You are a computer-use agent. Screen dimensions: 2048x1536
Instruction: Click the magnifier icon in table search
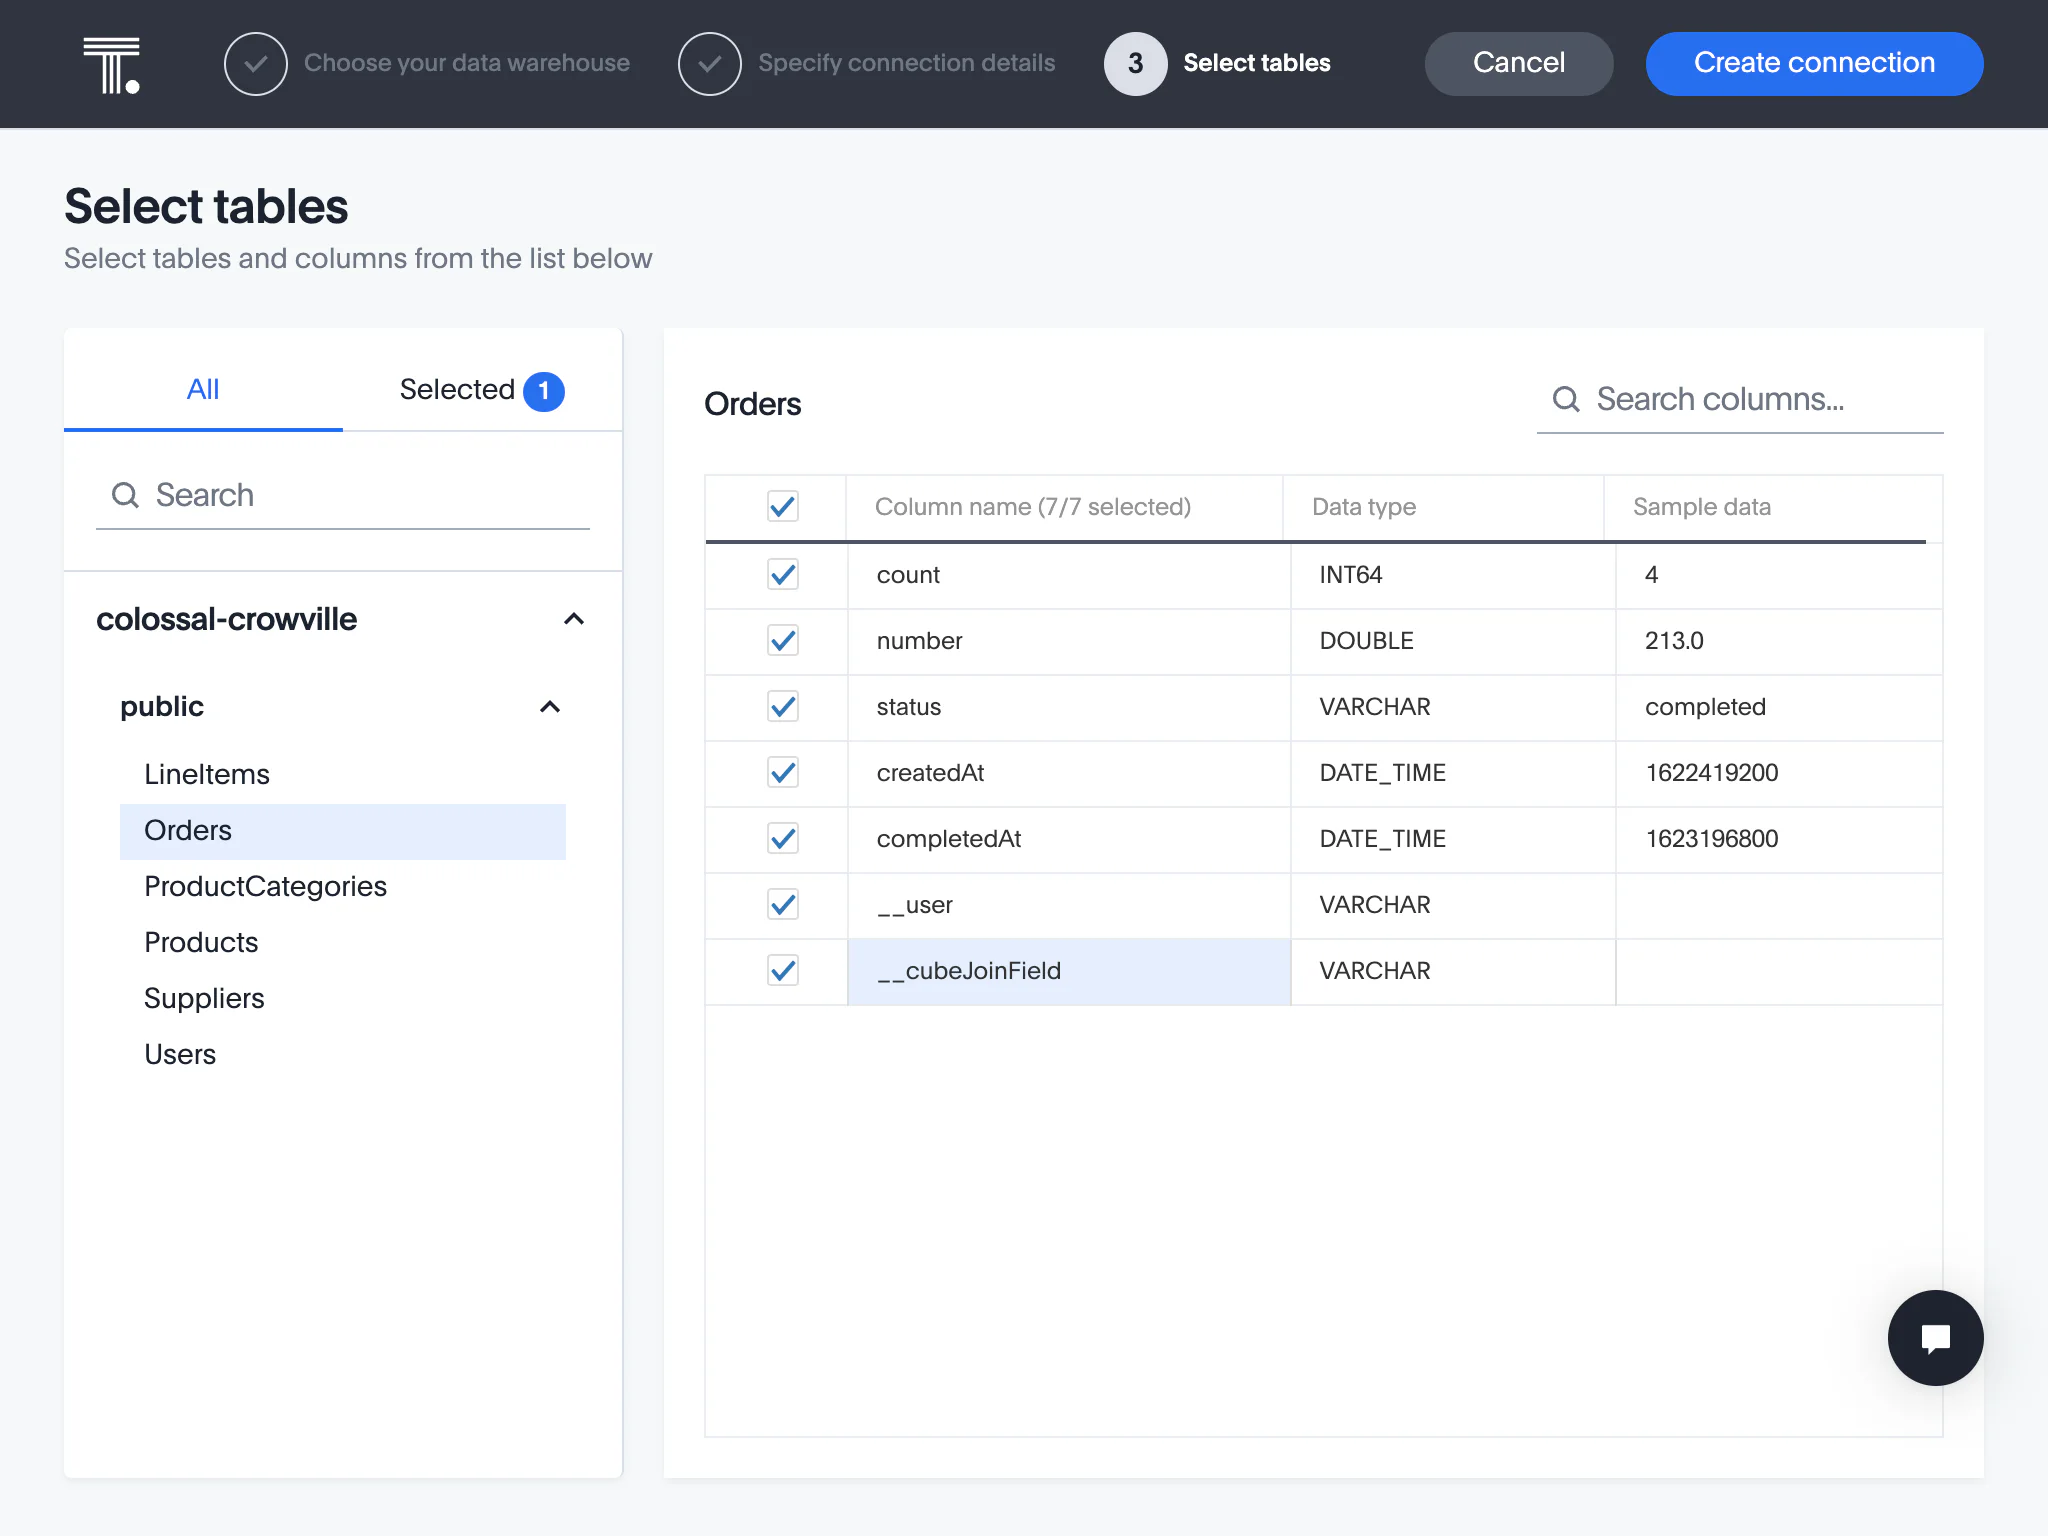[x=125, y=495]
